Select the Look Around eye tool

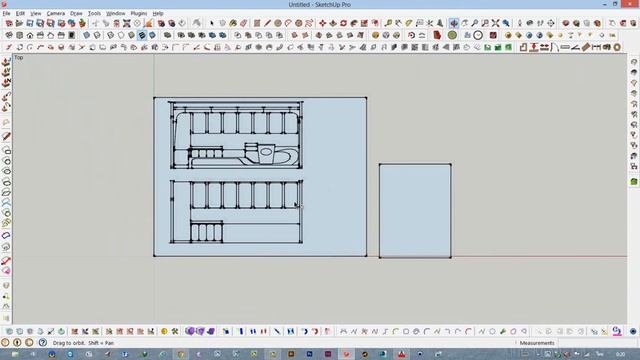[x=530, y=23]
